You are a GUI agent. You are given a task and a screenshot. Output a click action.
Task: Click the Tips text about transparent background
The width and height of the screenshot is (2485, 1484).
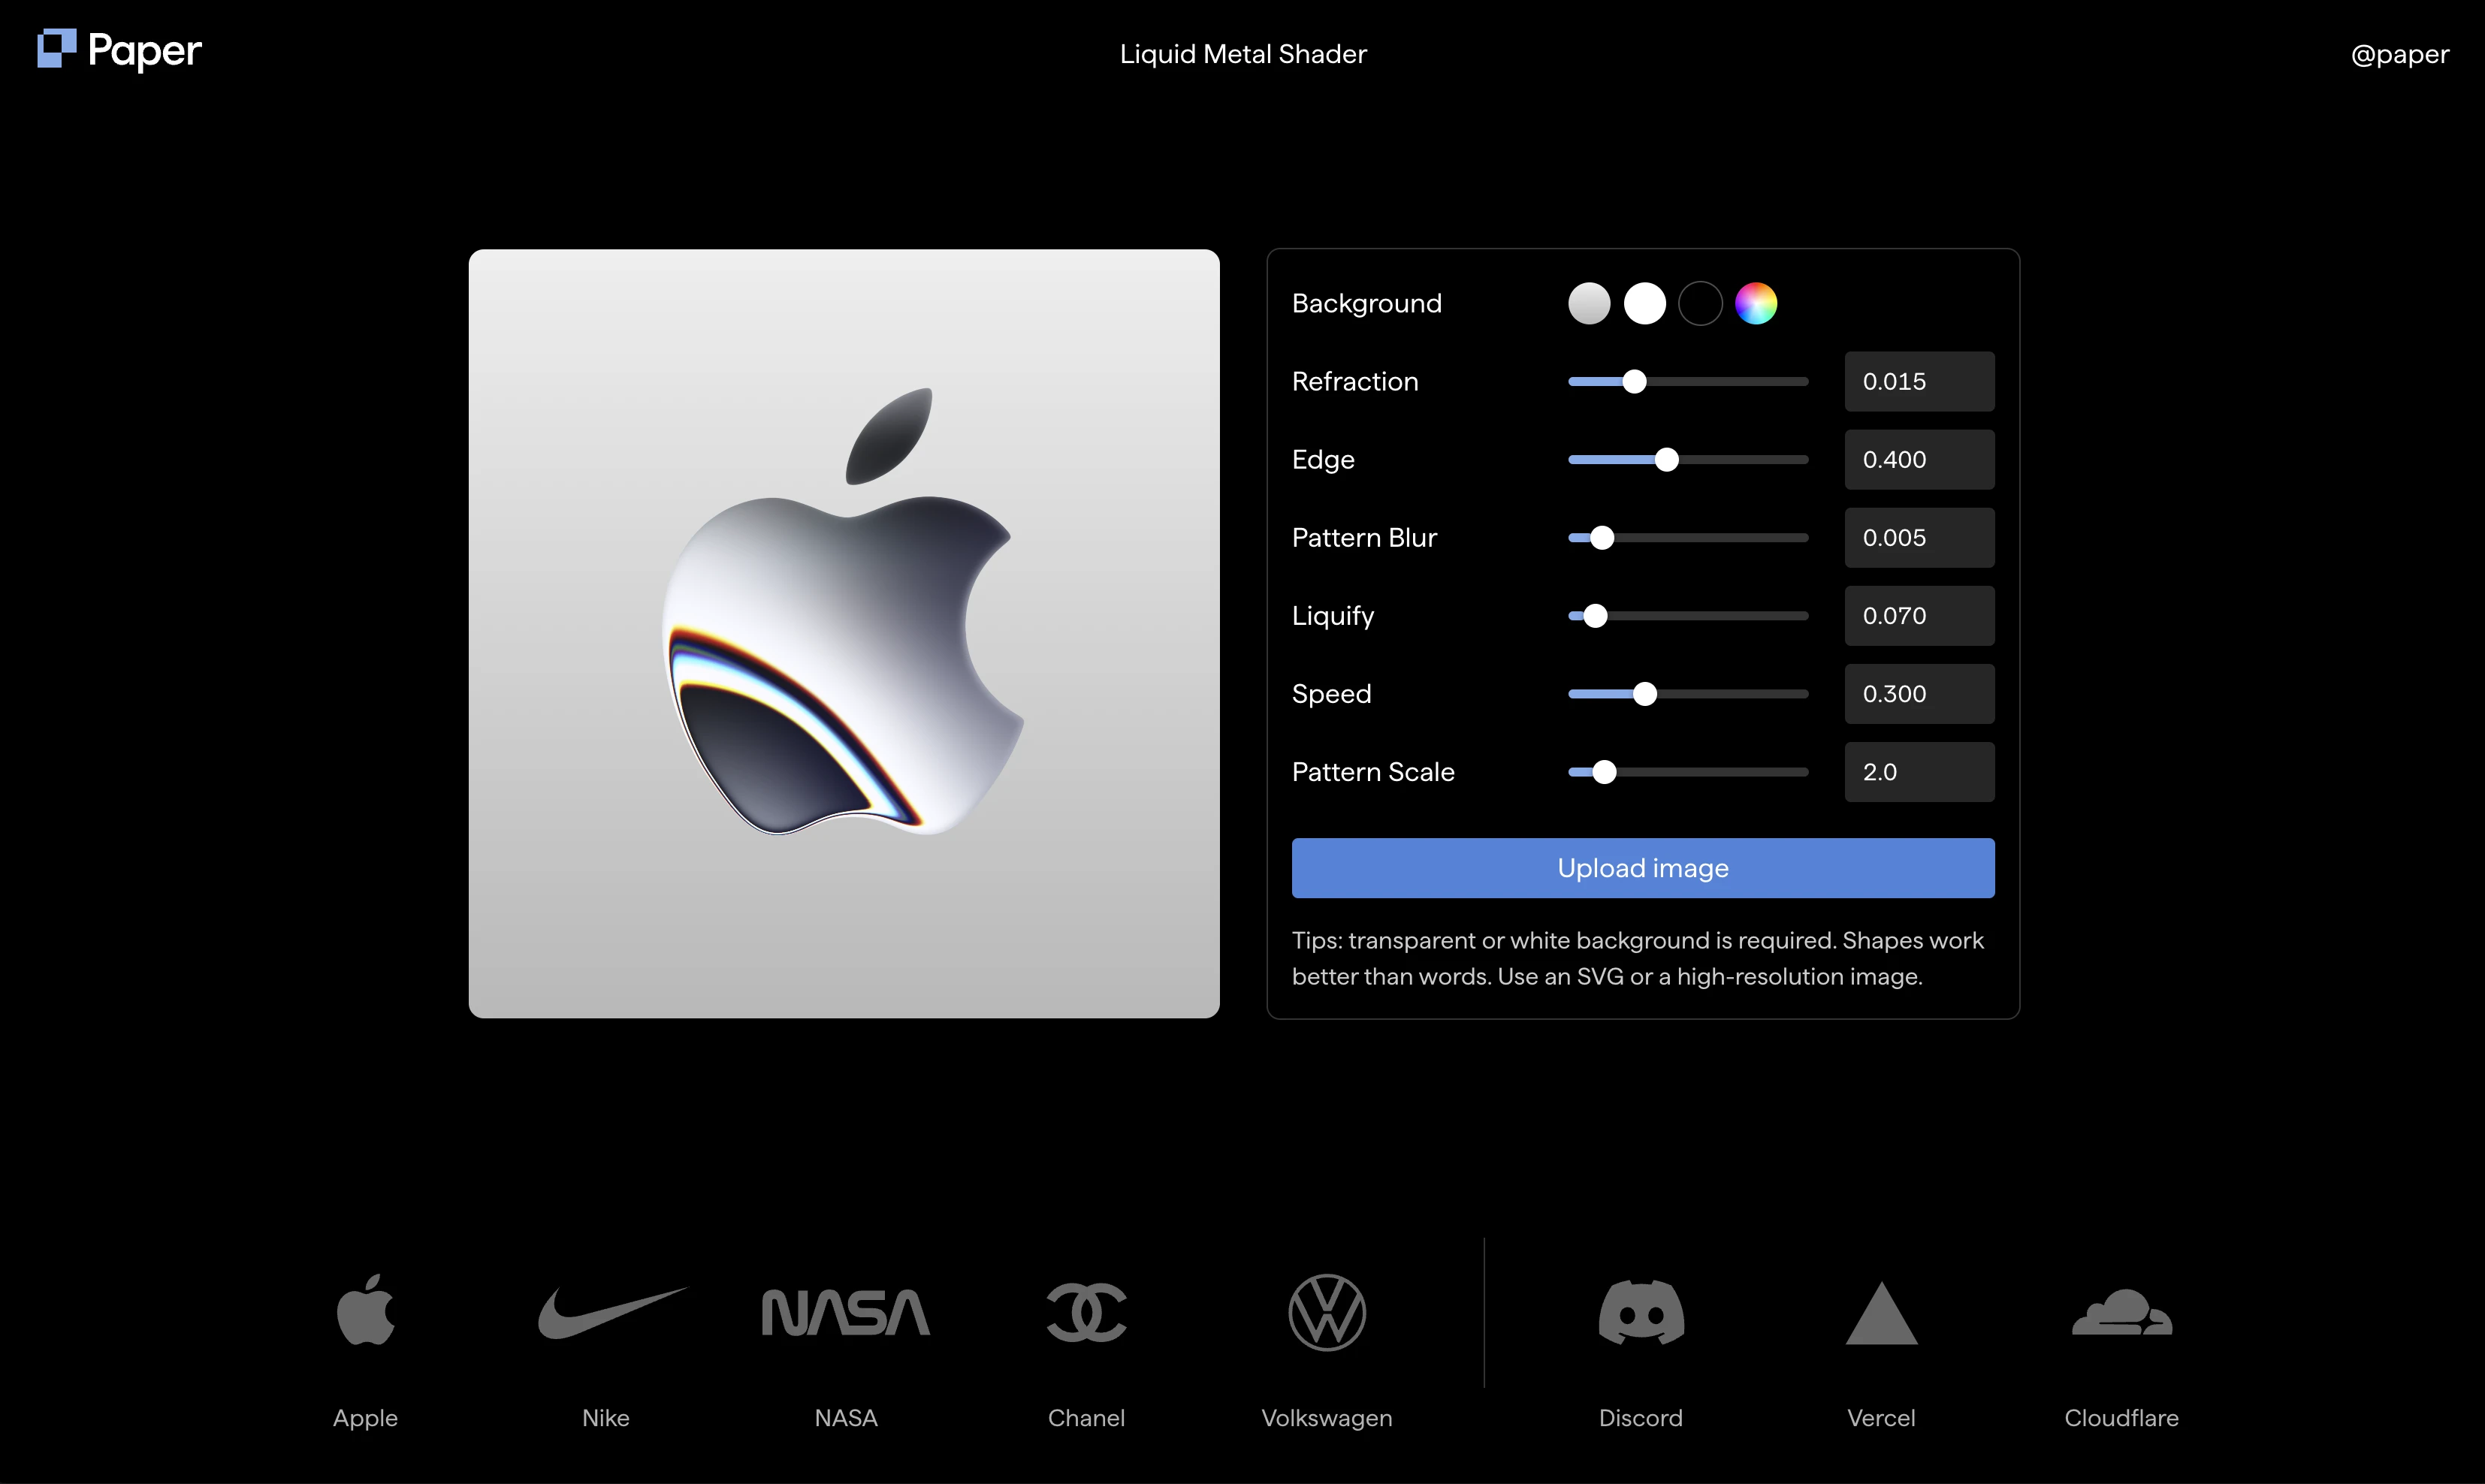[x=1638, y=958]
